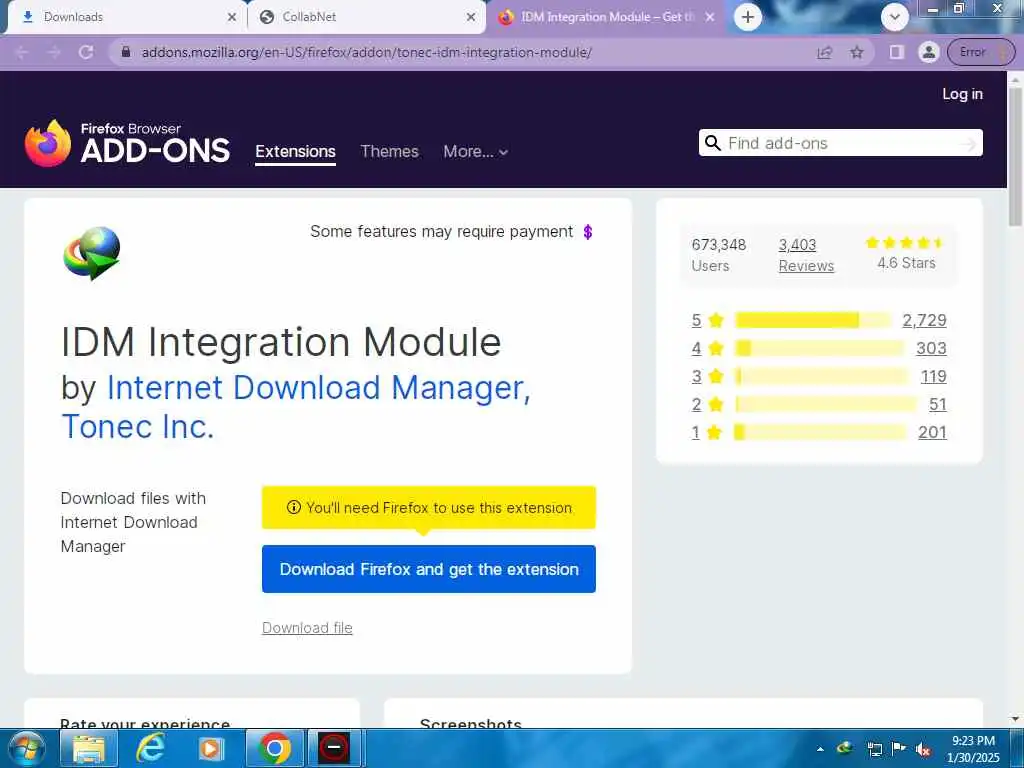Click the IDM add-on globe icon
This screenshot has height=768, width=1024.
(91, 253)
